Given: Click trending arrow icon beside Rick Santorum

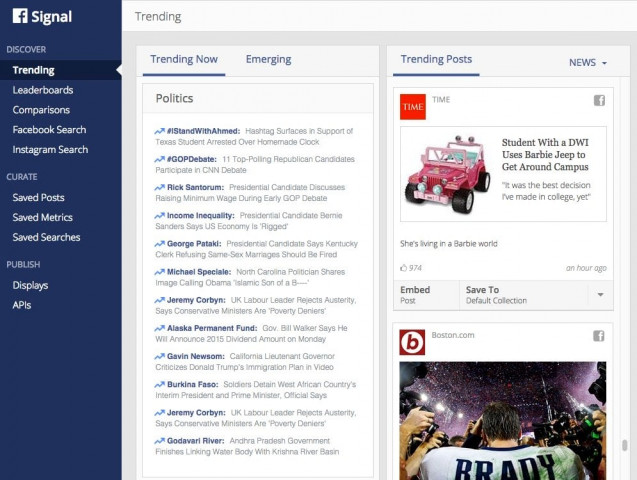Looking at the screenshot, I should click(159, 187).
